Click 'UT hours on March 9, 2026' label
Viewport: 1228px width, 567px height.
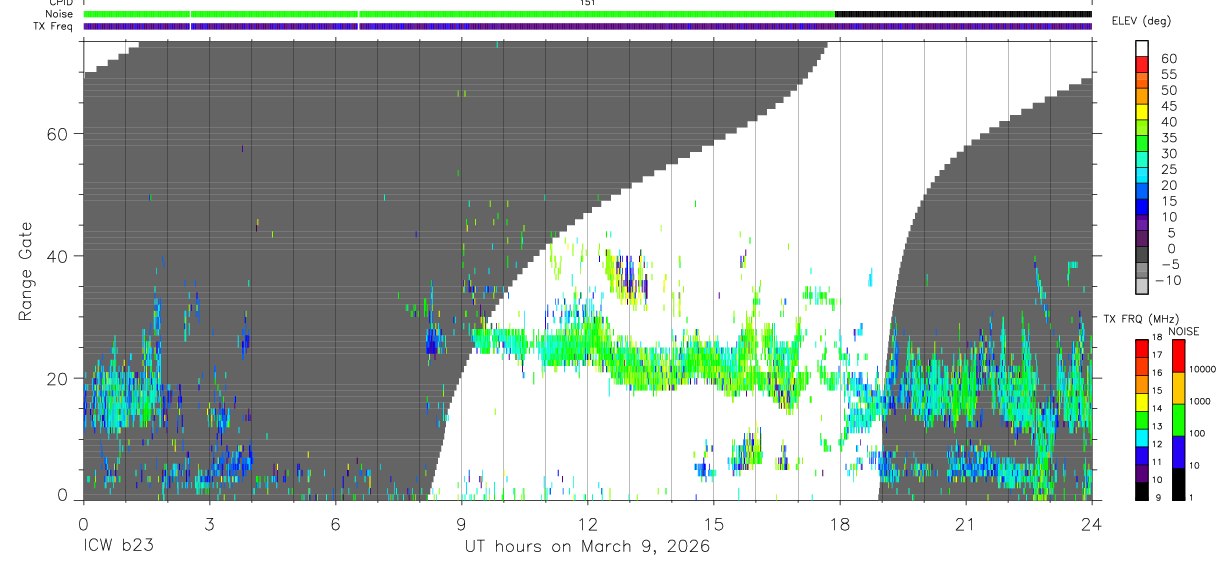[x=587, y=547]
